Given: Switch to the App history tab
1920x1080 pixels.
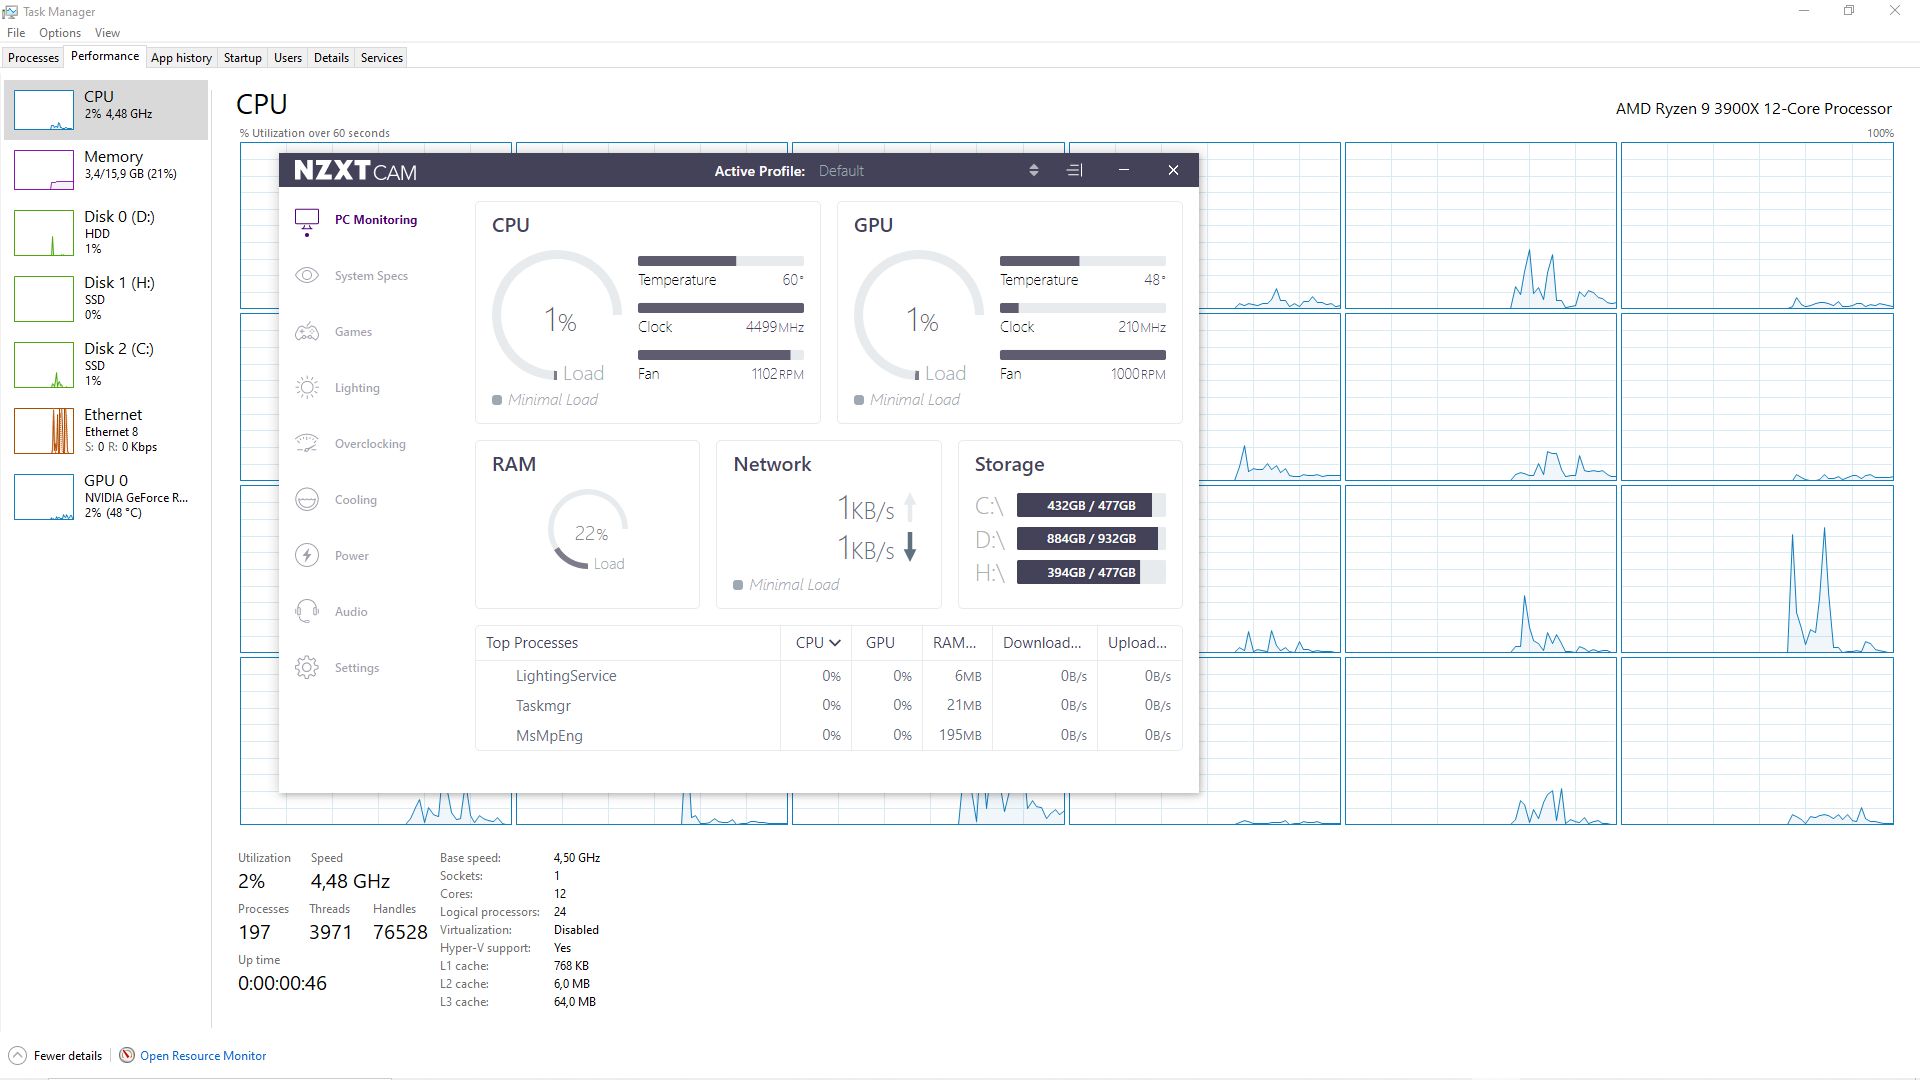Looking at the screenshot, I should pyautogui.click(x=181, y=58).
